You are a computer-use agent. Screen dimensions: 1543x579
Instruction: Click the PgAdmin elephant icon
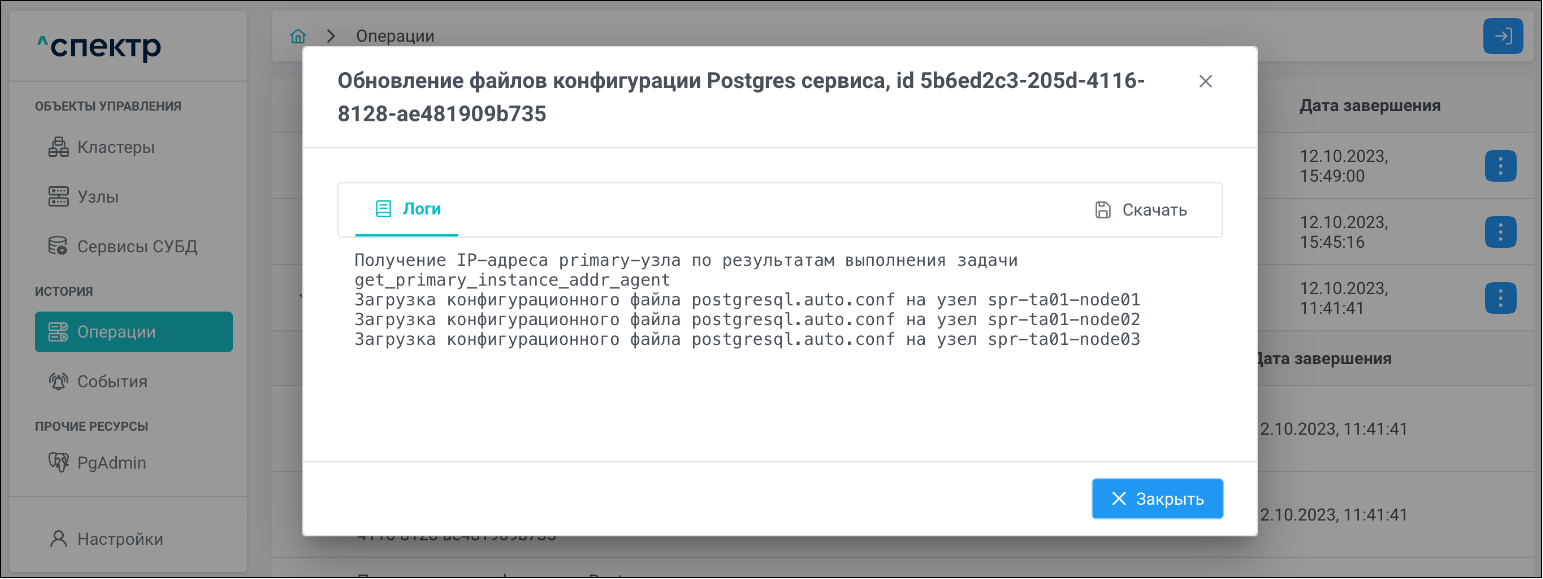[x=59, y=462]
